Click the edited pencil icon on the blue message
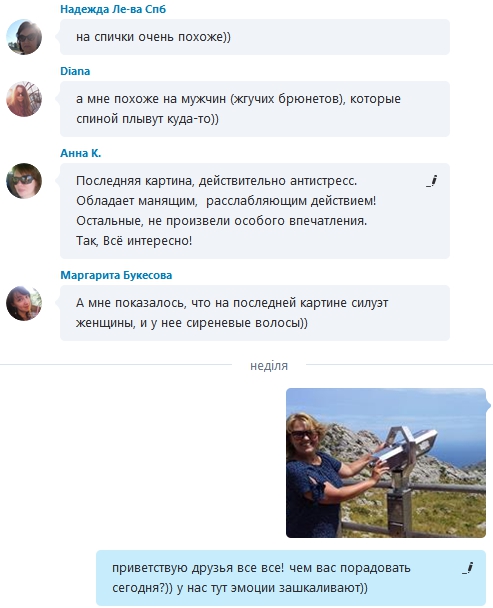Viewport: 493px width, 608px height. pos(468,568)
